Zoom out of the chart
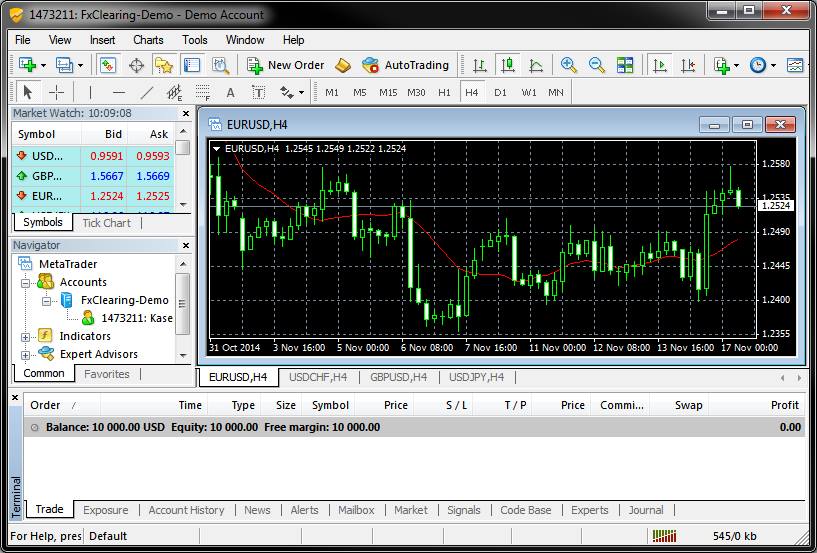This screenshot has height=553, width=817. pyautogui.click(x=597, y=65)
